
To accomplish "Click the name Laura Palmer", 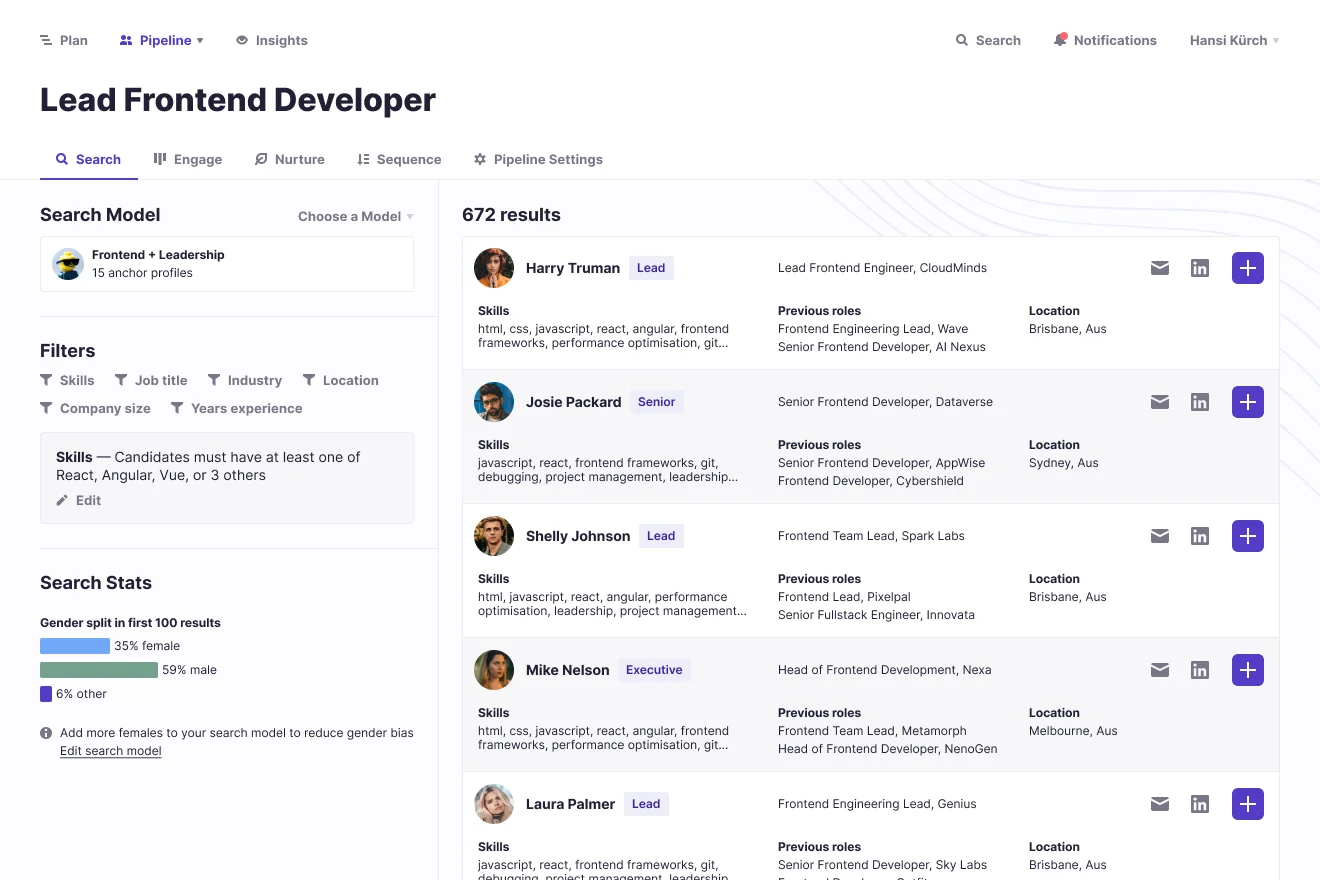I will [571, 804].
